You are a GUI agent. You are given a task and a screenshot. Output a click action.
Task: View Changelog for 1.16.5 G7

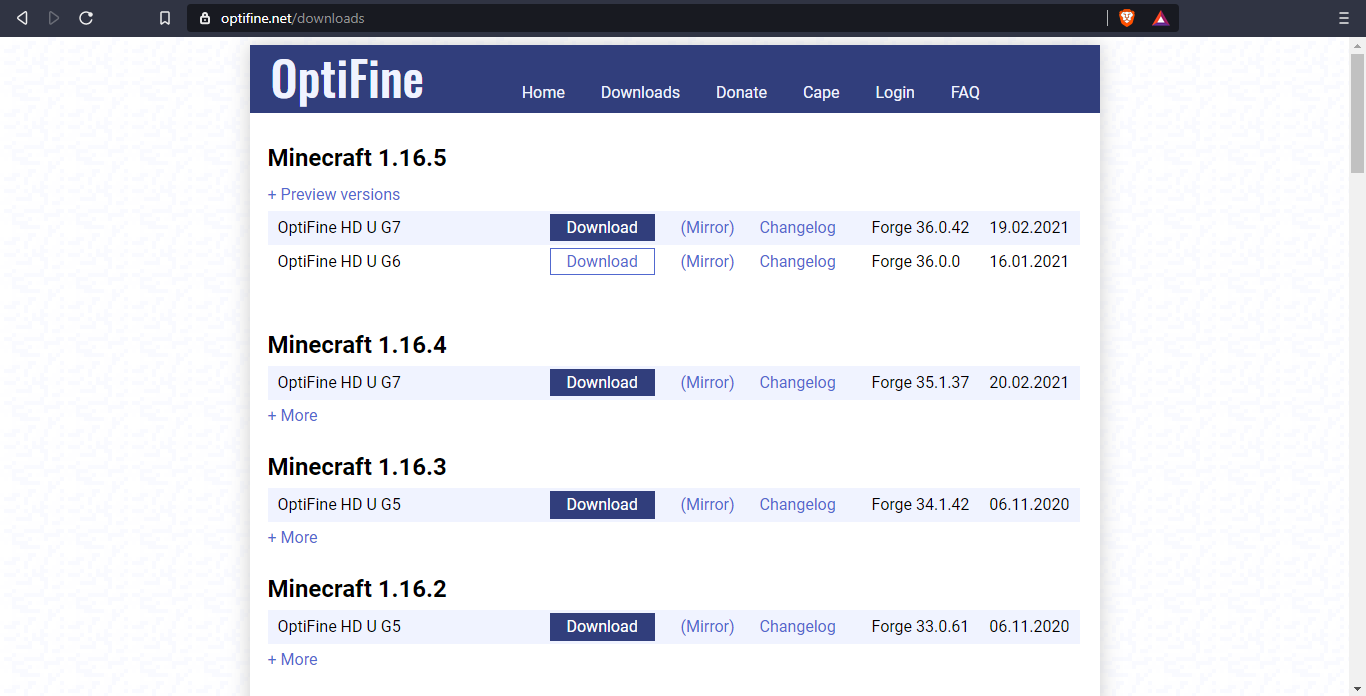point(797,227)
